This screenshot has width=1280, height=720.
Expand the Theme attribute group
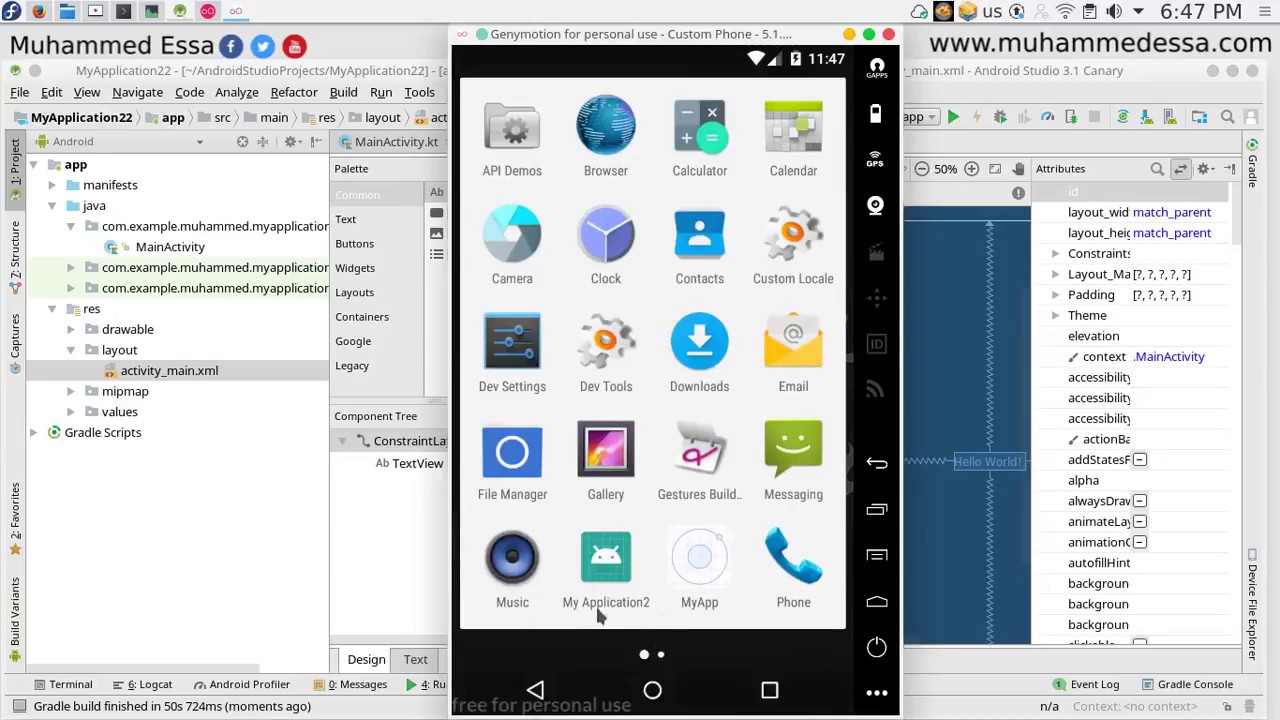[1055, 316]
